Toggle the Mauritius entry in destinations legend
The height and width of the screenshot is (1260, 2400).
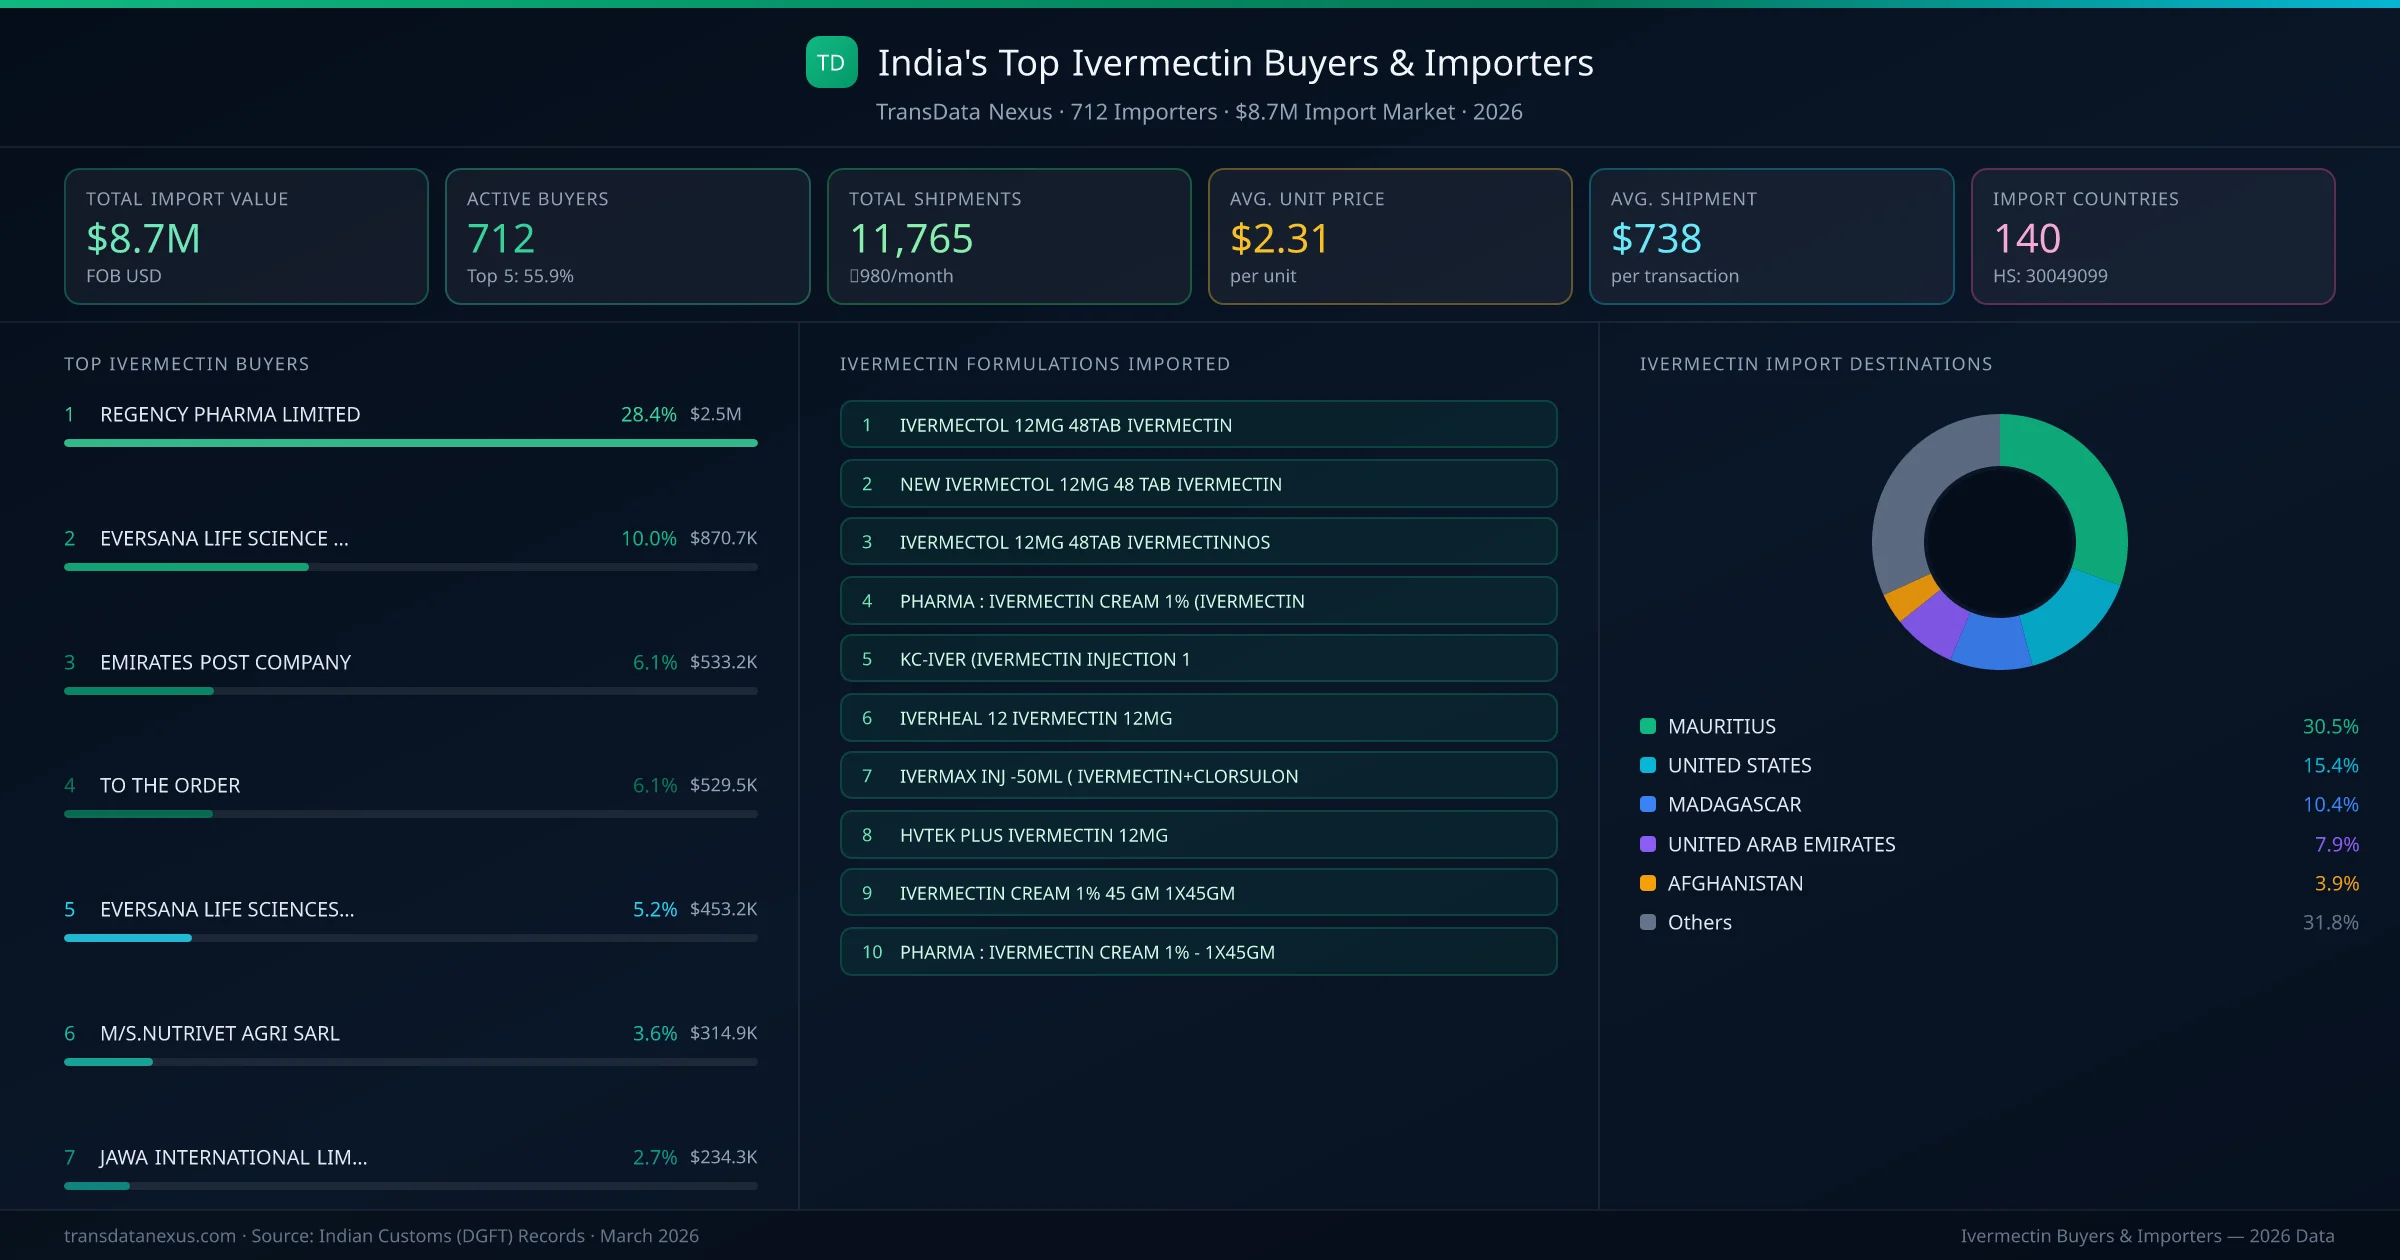[1720, 726]
